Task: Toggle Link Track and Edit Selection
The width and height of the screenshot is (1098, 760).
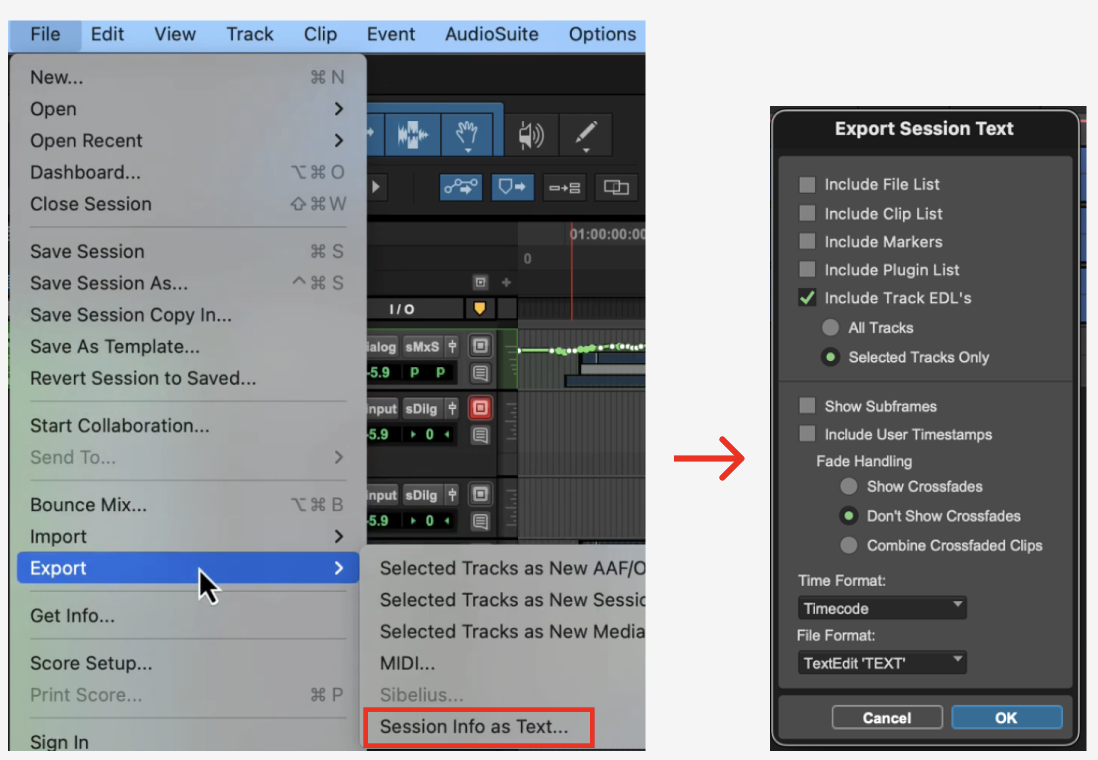Action: coord(564,187)
